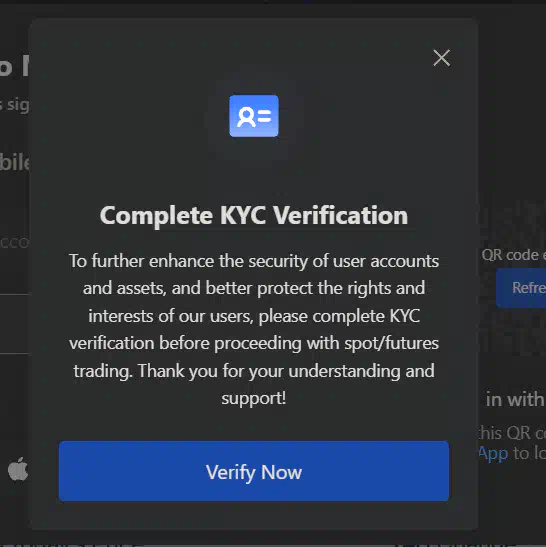The height and width of the screenshot is (547, 546).
Task: Click the cut-off page title at left
Action: click(15, 66)
